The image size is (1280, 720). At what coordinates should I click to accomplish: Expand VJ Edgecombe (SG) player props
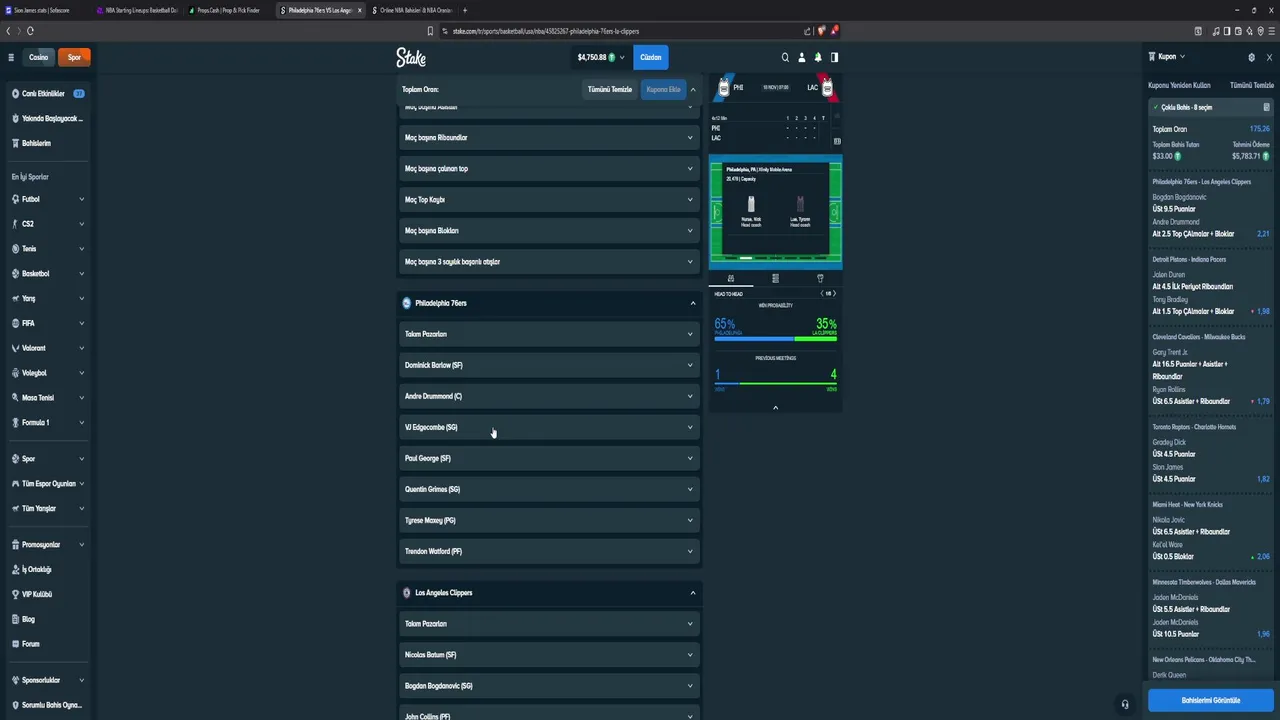pyautogui.click(x=549, y=427)
